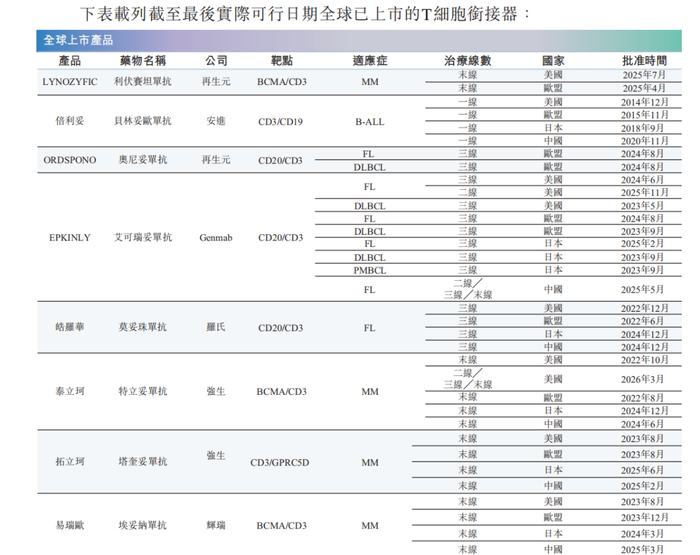Click the ORDSPONO product cell

[70, 160]
